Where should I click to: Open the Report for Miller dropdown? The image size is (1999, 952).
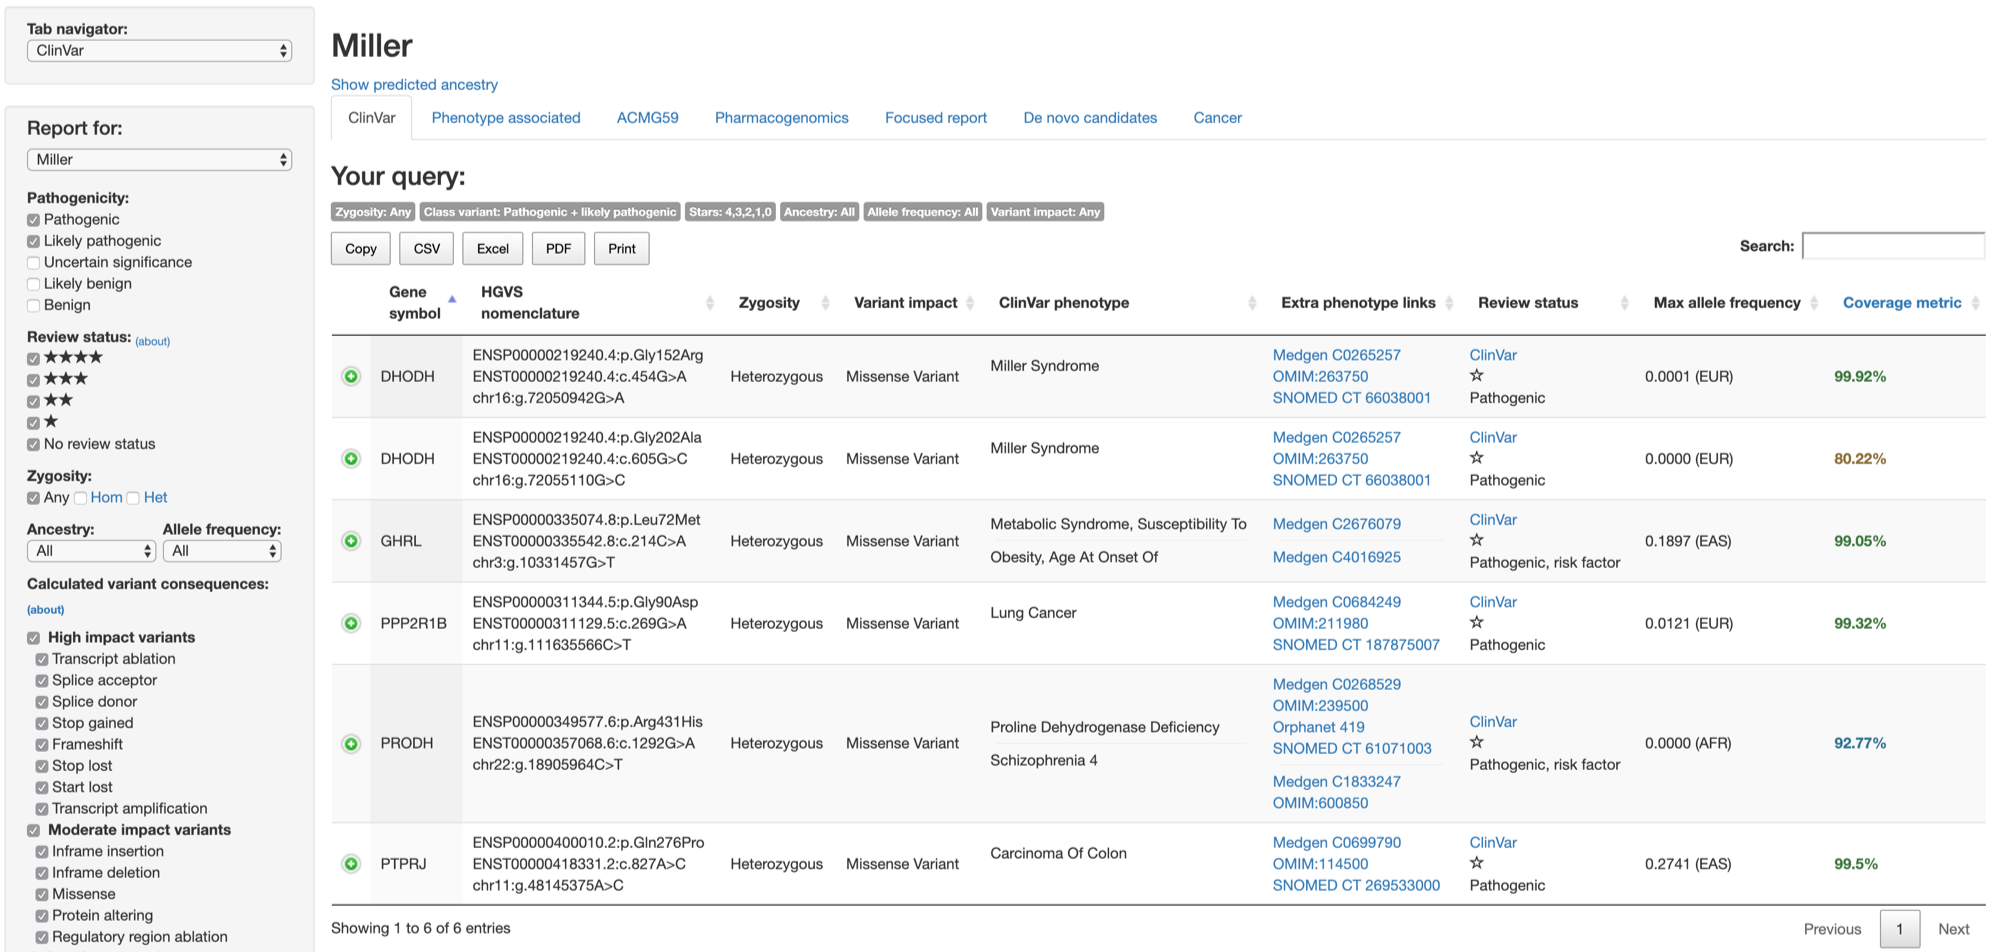pyautogui.click(x=159, y=160)
